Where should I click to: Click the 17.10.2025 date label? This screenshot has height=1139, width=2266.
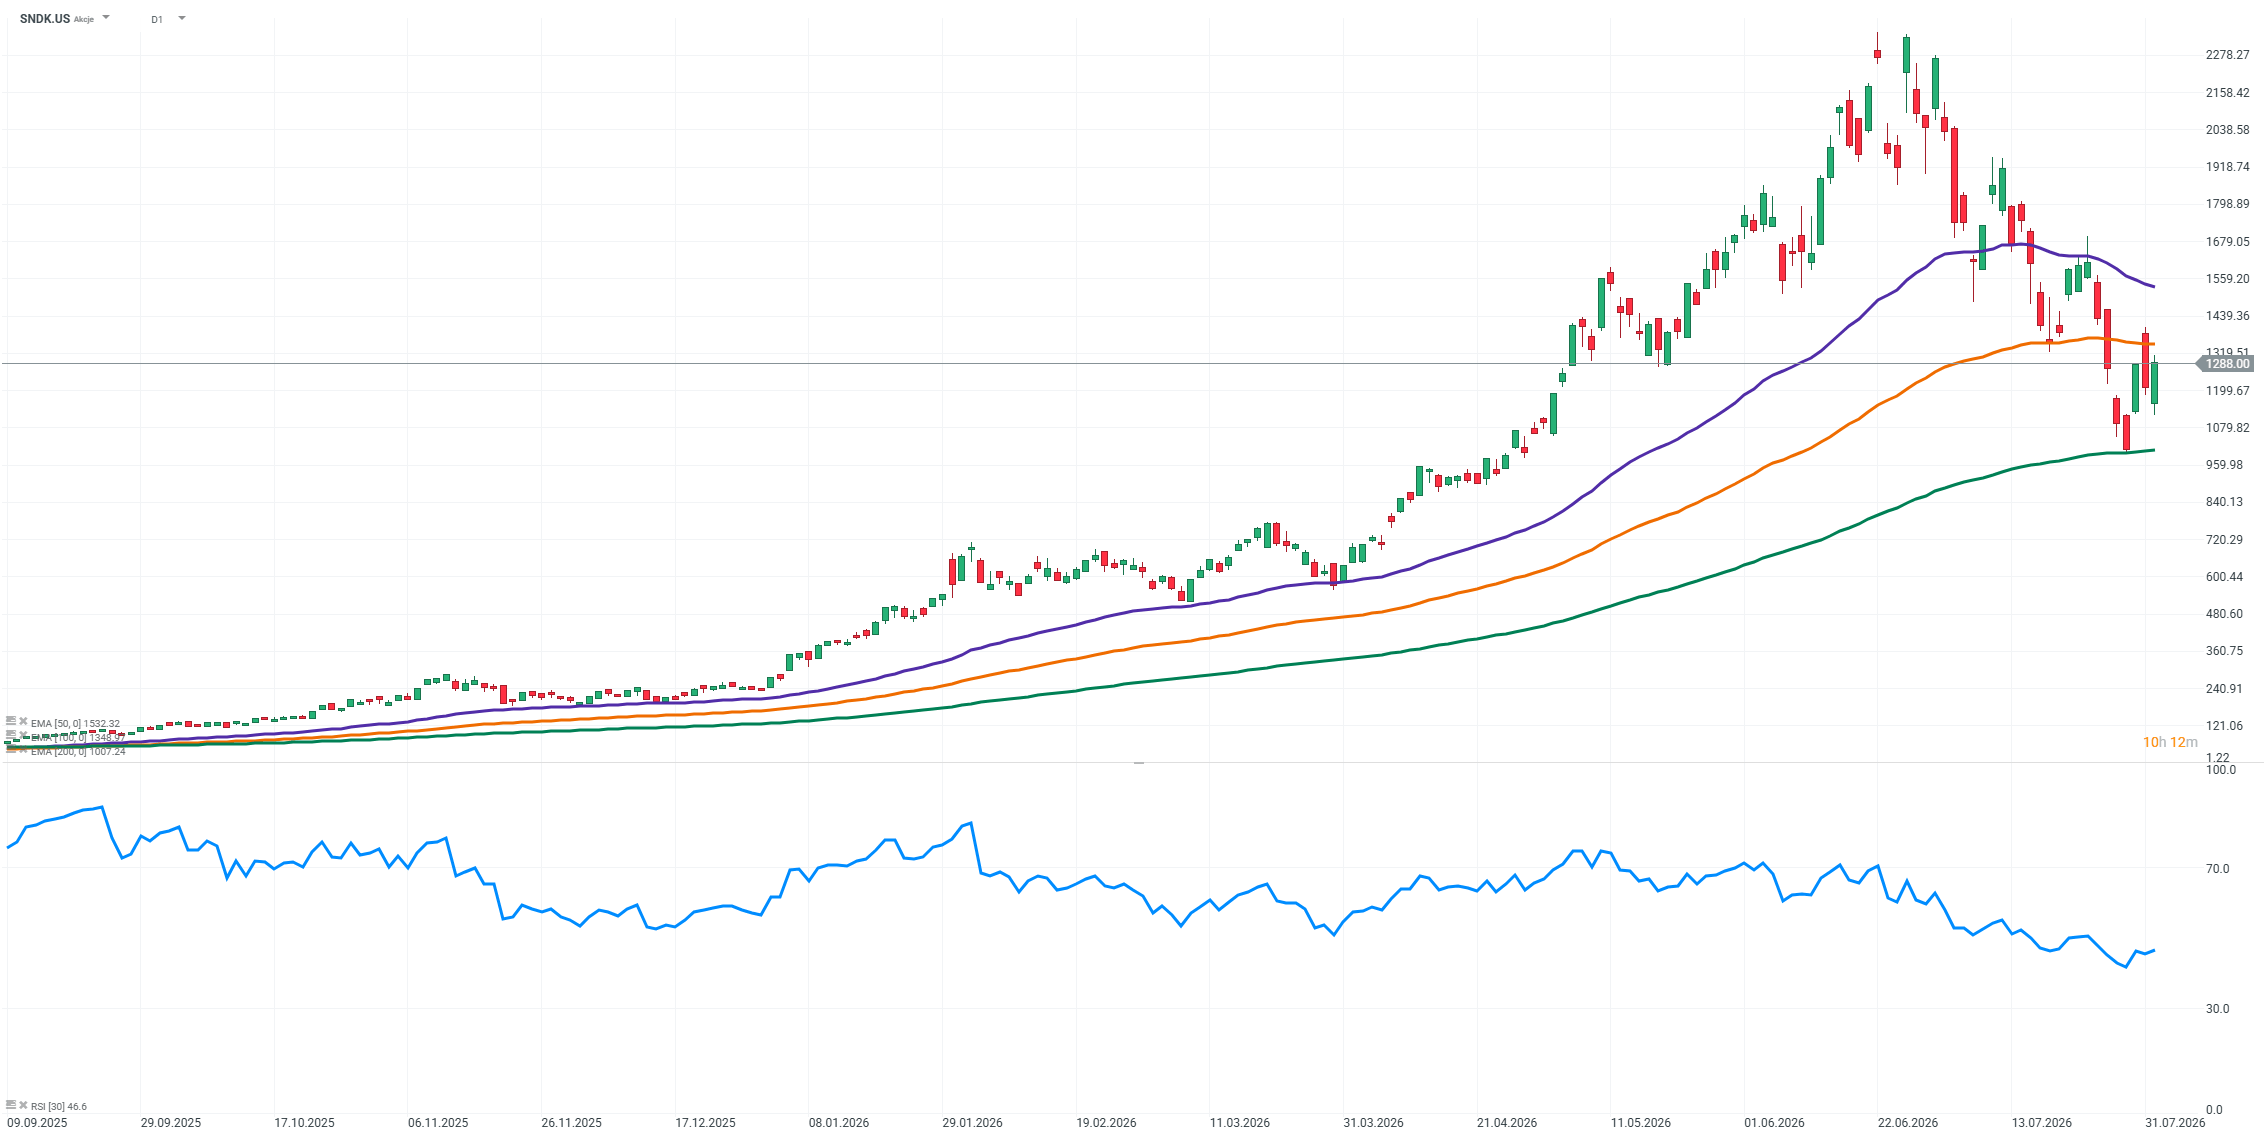(x=305, y=1123)
